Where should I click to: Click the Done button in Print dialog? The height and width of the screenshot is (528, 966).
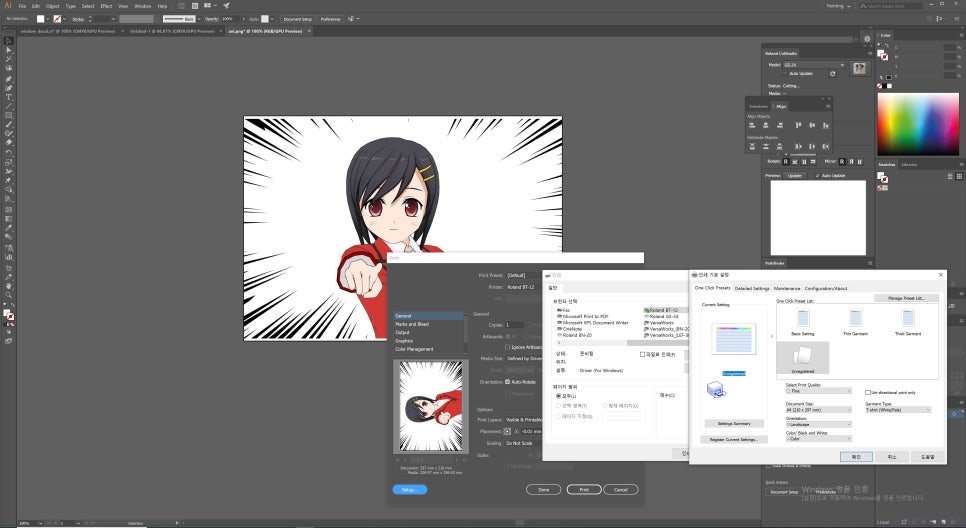click(543, 490)
